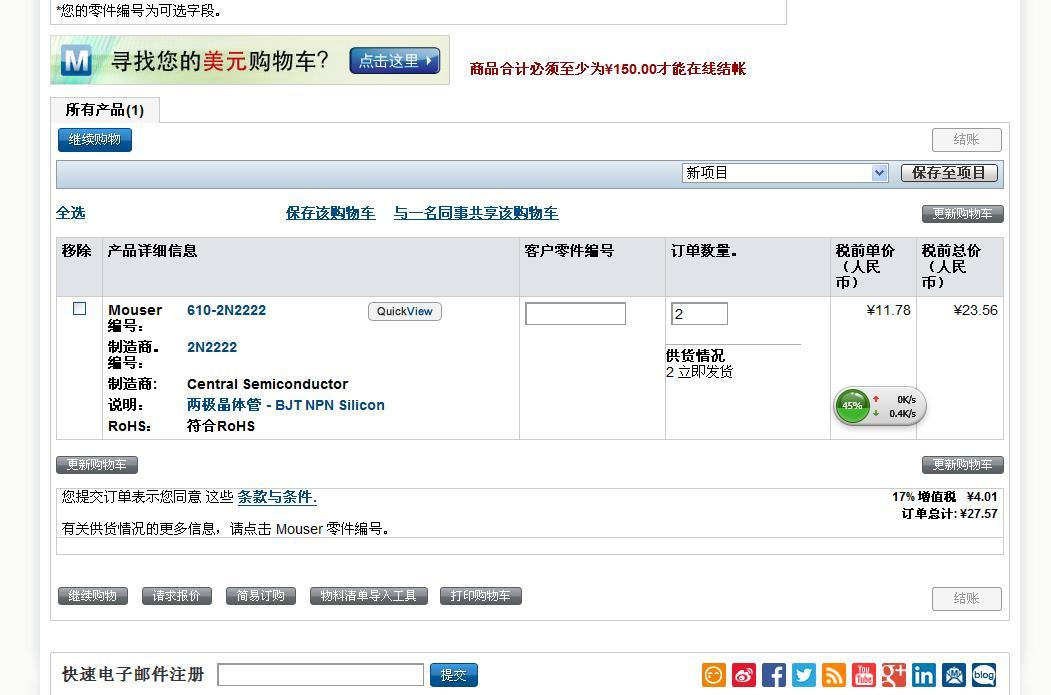Click 更新购物车 button below table on right
This screenshot has height=695, width=1051.
[963, 464]
